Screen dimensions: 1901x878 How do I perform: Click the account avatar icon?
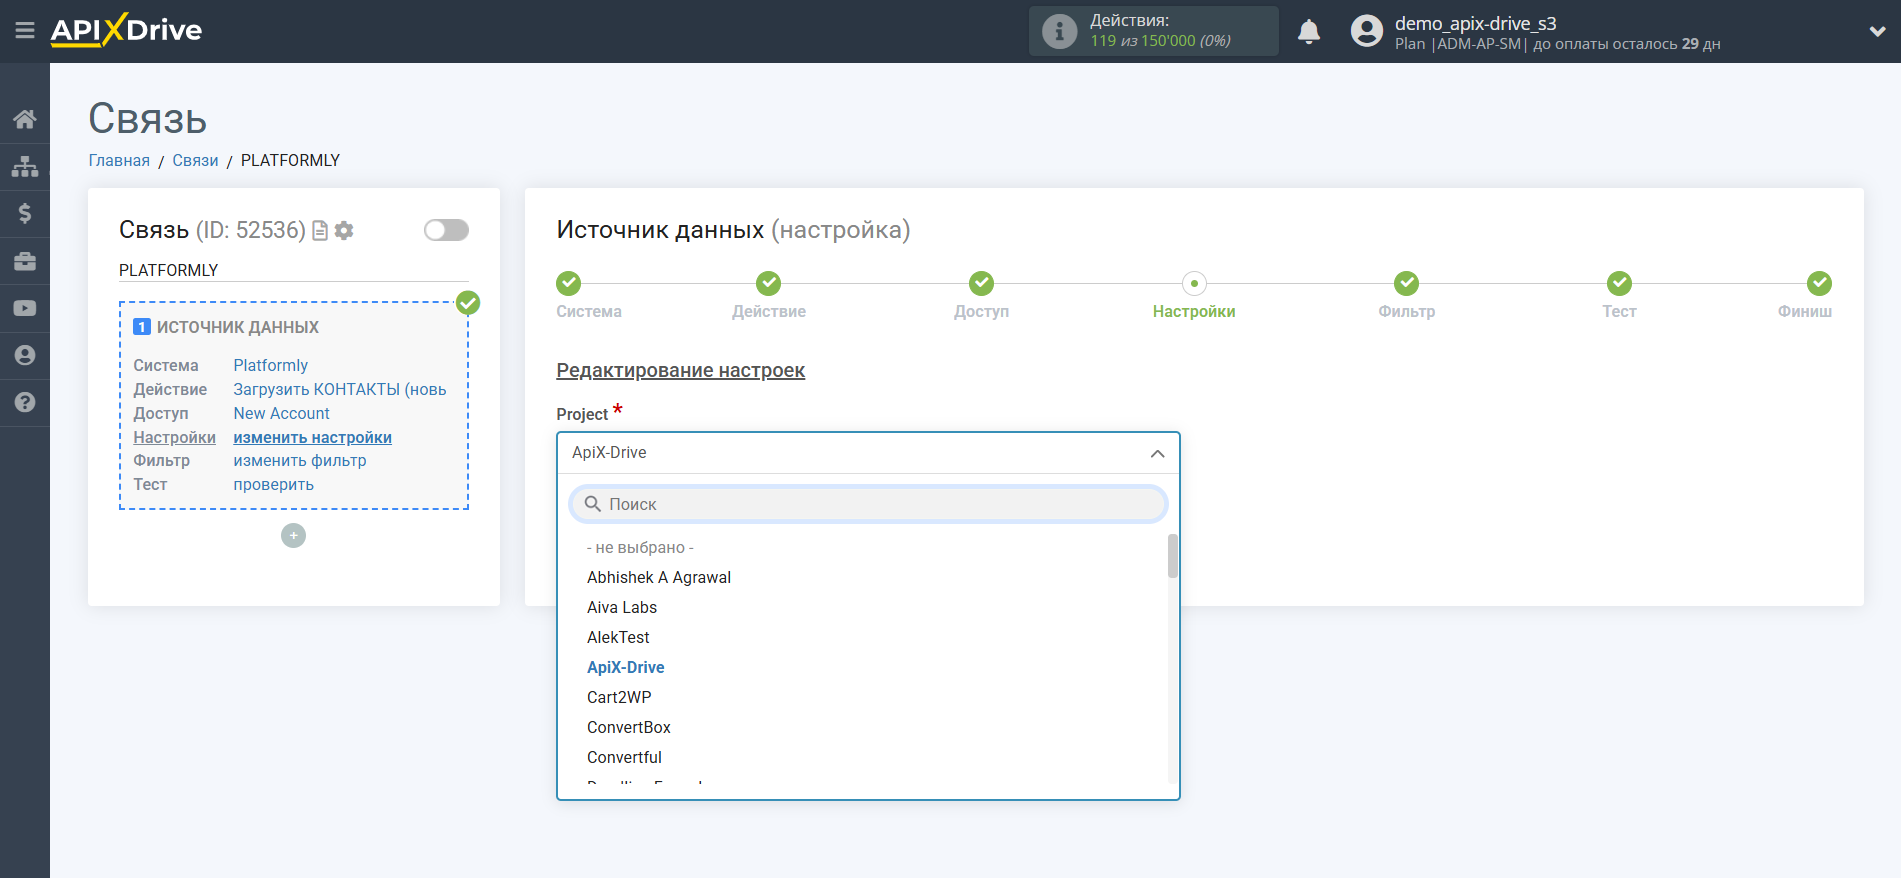(x=1367, y=31)
